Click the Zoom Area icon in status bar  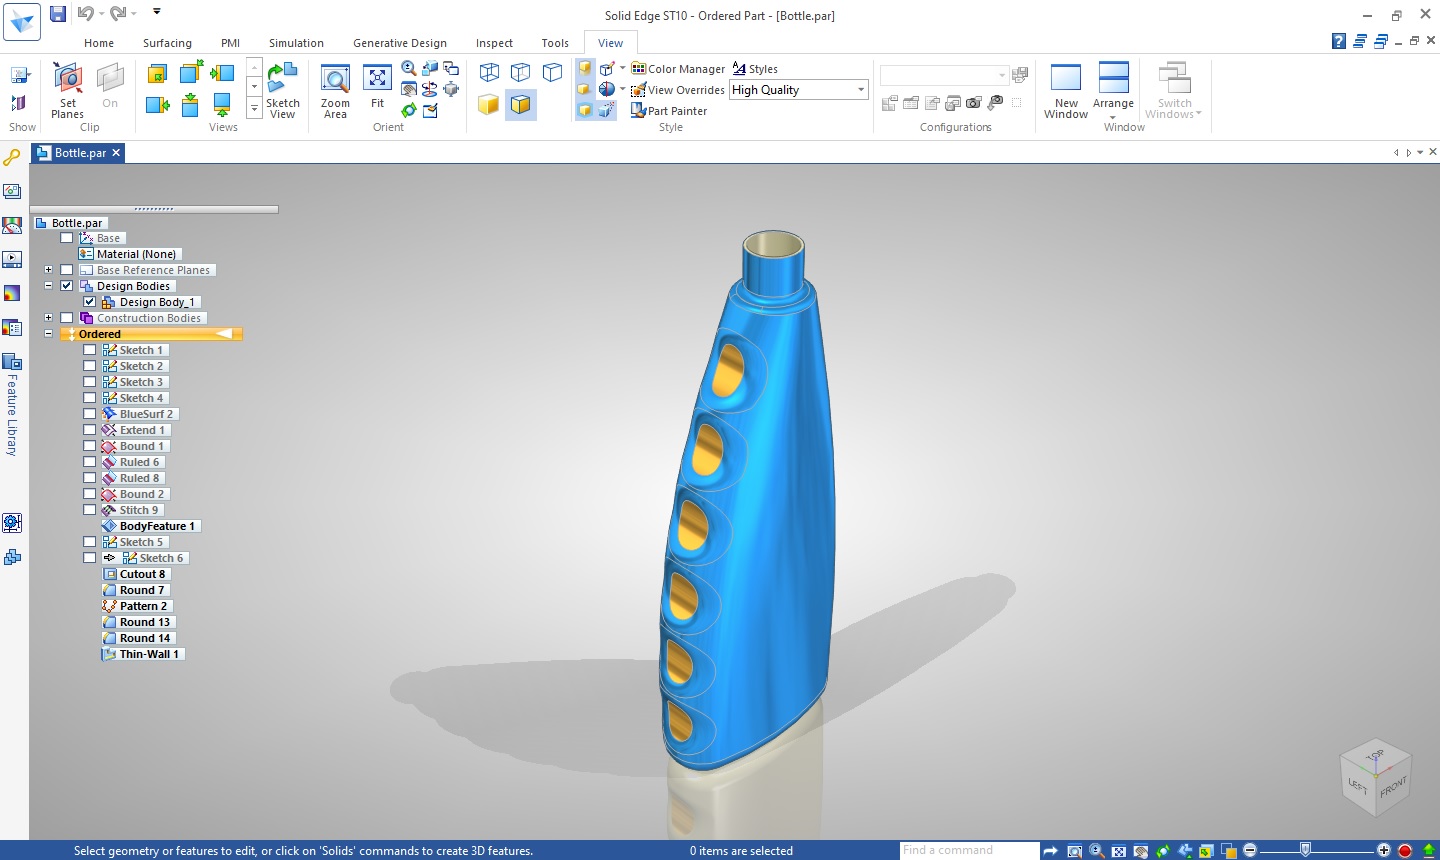click(x=1074, y=851)
